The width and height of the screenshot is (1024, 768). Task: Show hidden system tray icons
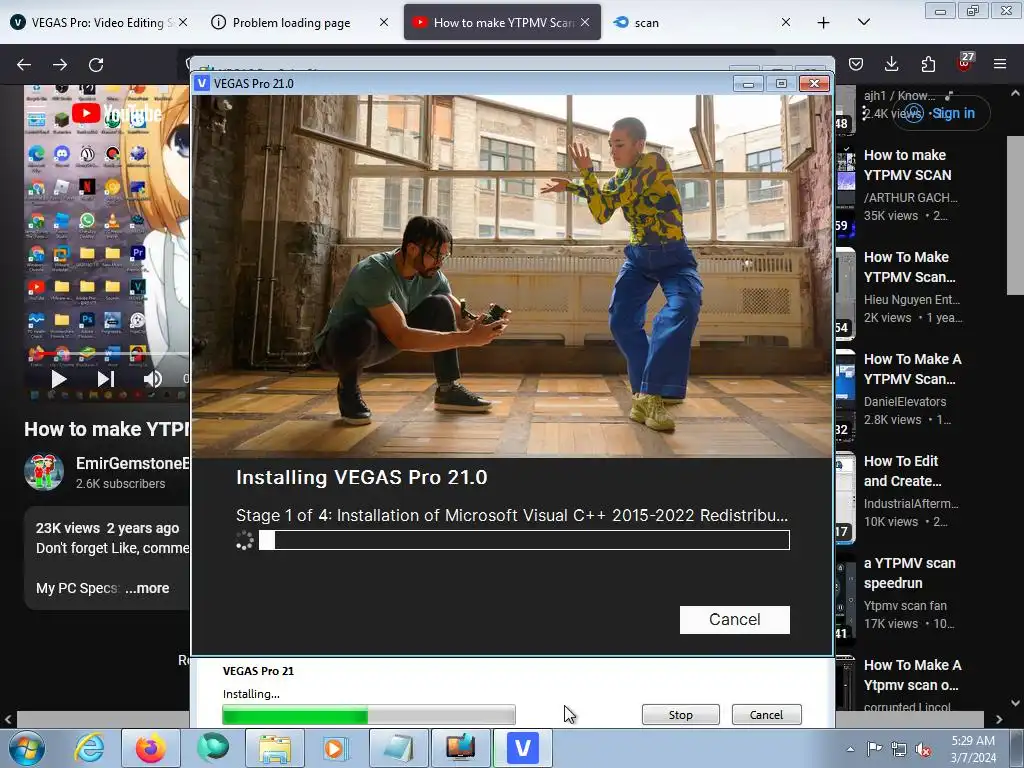pos(850,749)
